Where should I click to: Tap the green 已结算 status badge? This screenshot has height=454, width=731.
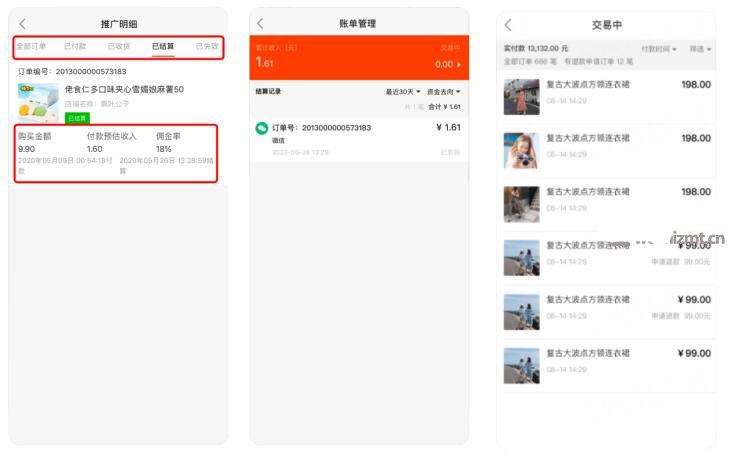[77, 118]
